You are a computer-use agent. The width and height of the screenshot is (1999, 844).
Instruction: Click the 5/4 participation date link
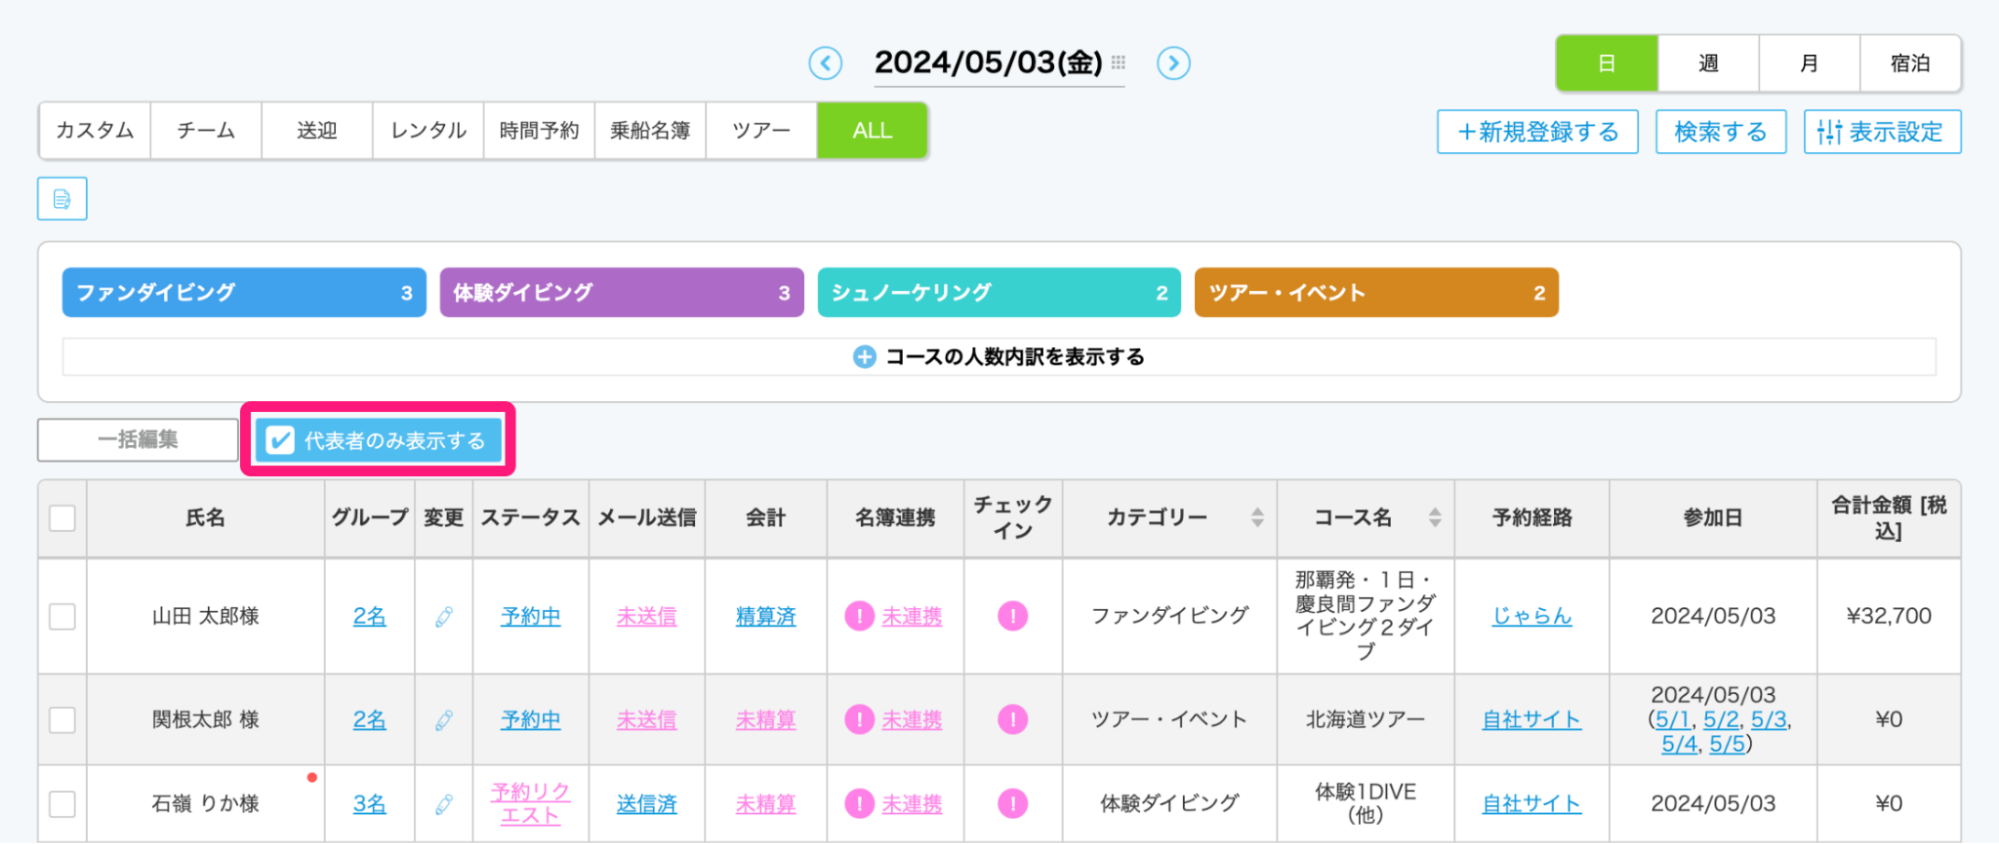(x=1679, y=744)
